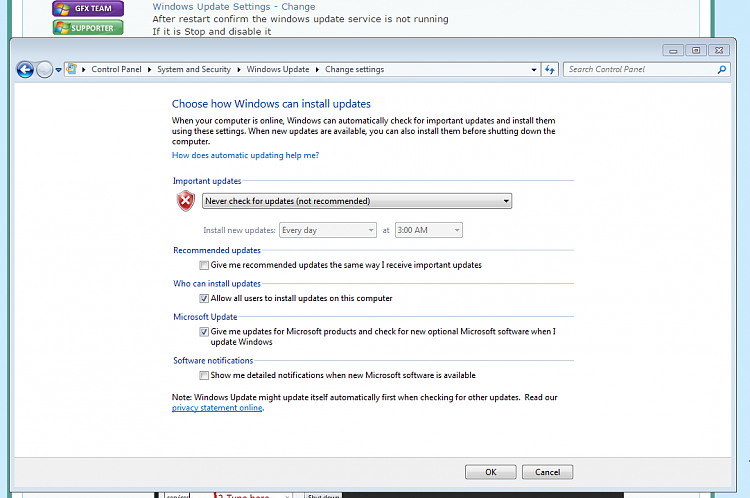Click the SUPPORTER badge
The image size is (750, 498).
[88, 28]
